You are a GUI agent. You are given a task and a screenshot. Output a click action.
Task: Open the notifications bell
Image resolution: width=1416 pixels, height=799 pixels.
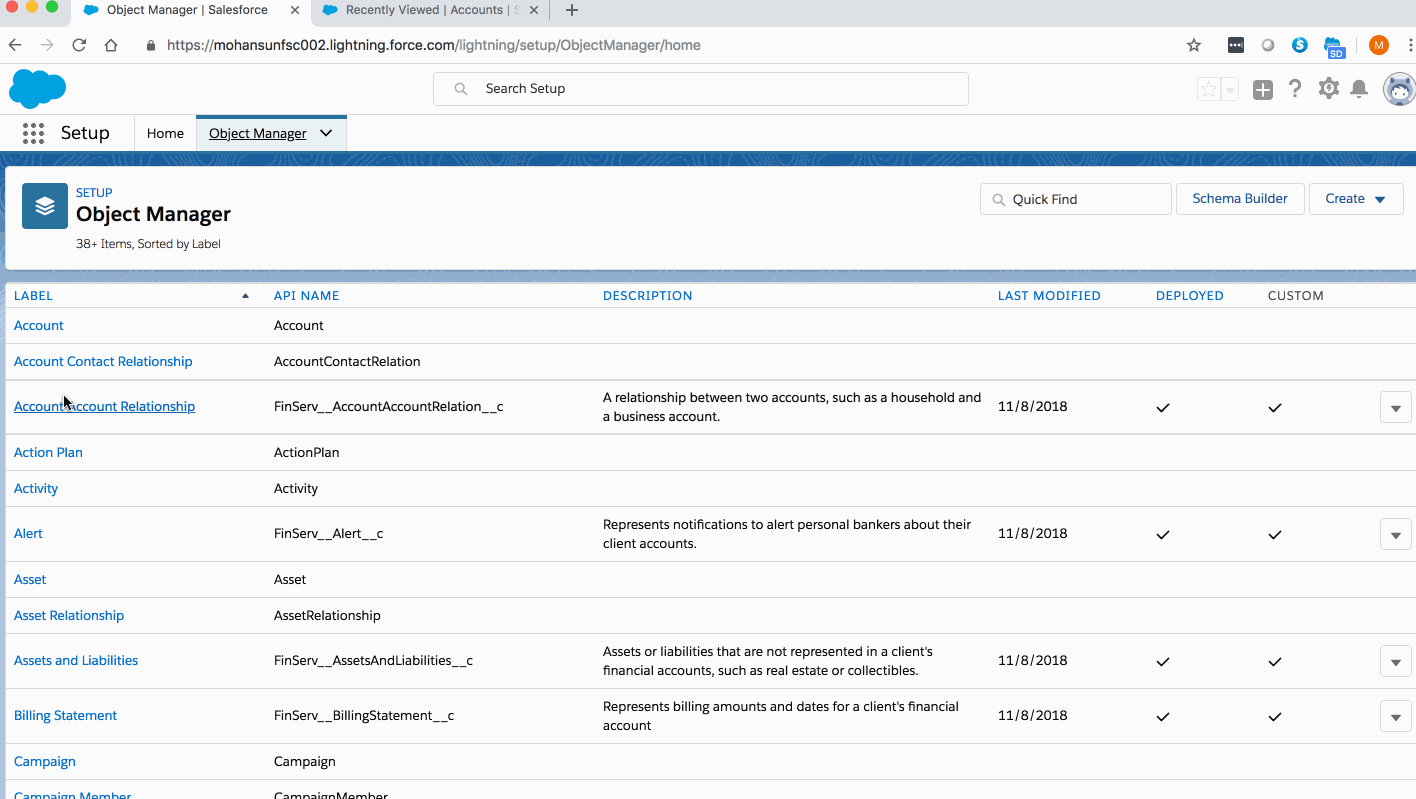click(1359, 89)
